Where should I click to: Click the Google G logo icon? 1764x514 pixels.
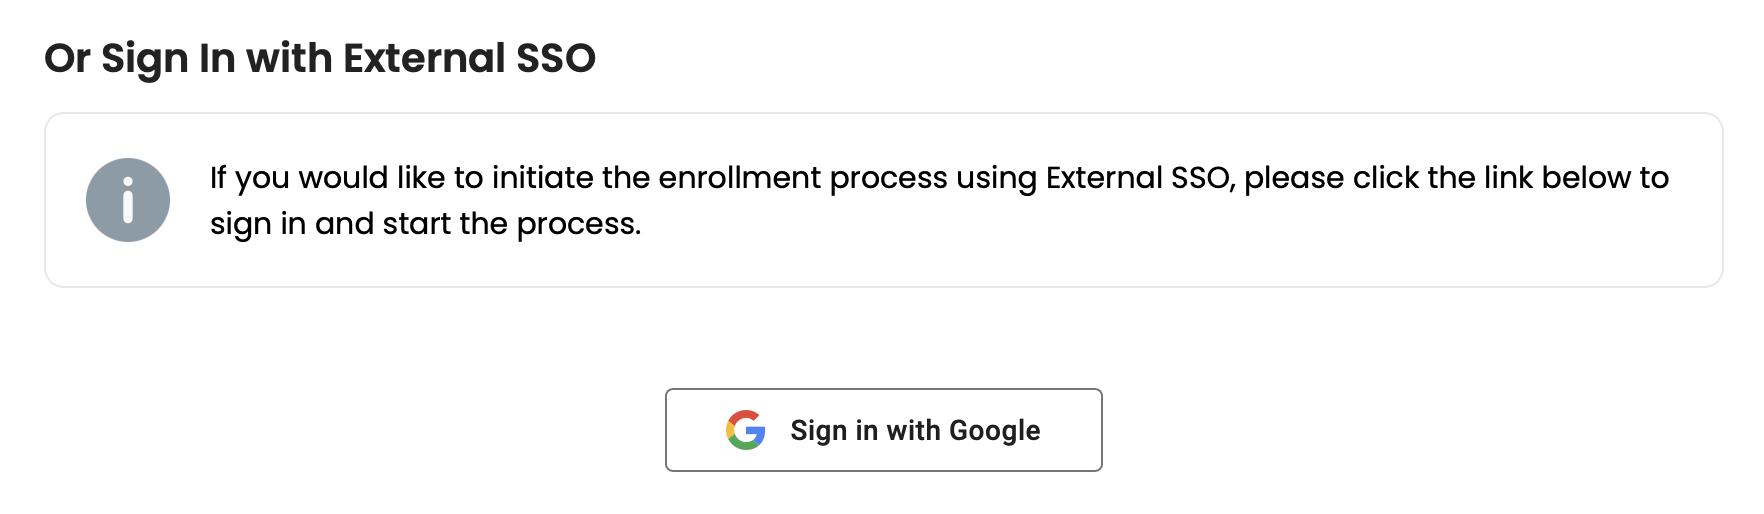pyautogui.click(x=745, y=430)
